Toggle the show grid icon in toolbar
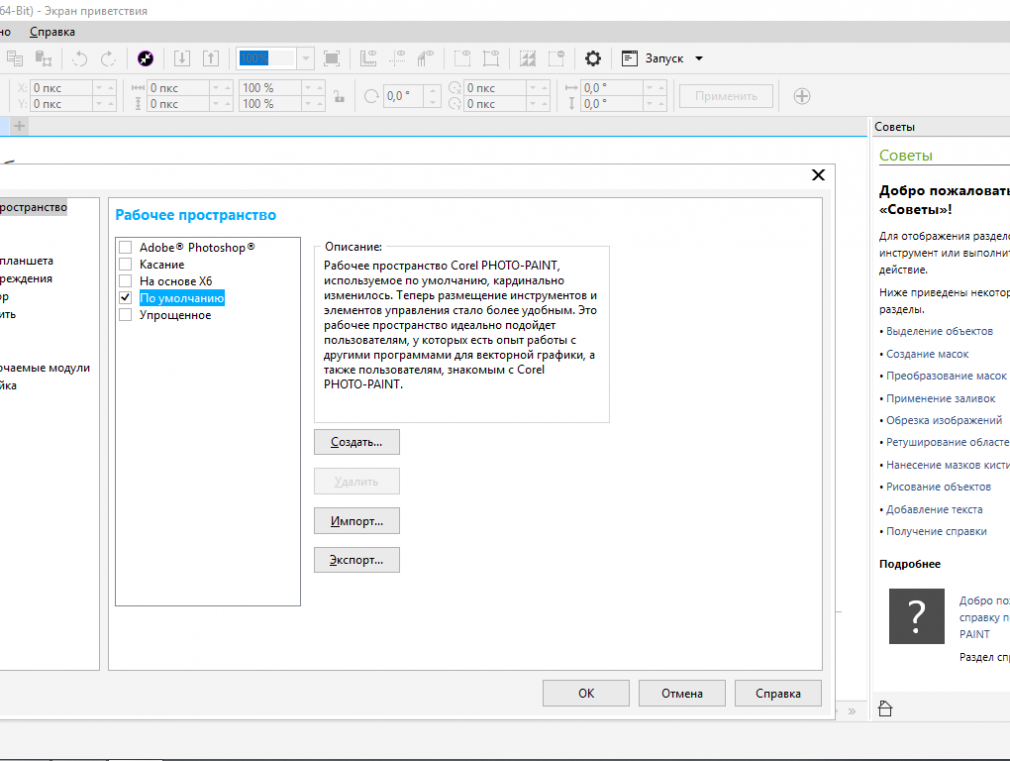The height and width of the screenshot is (761, 1010). (x=425, y=59)
